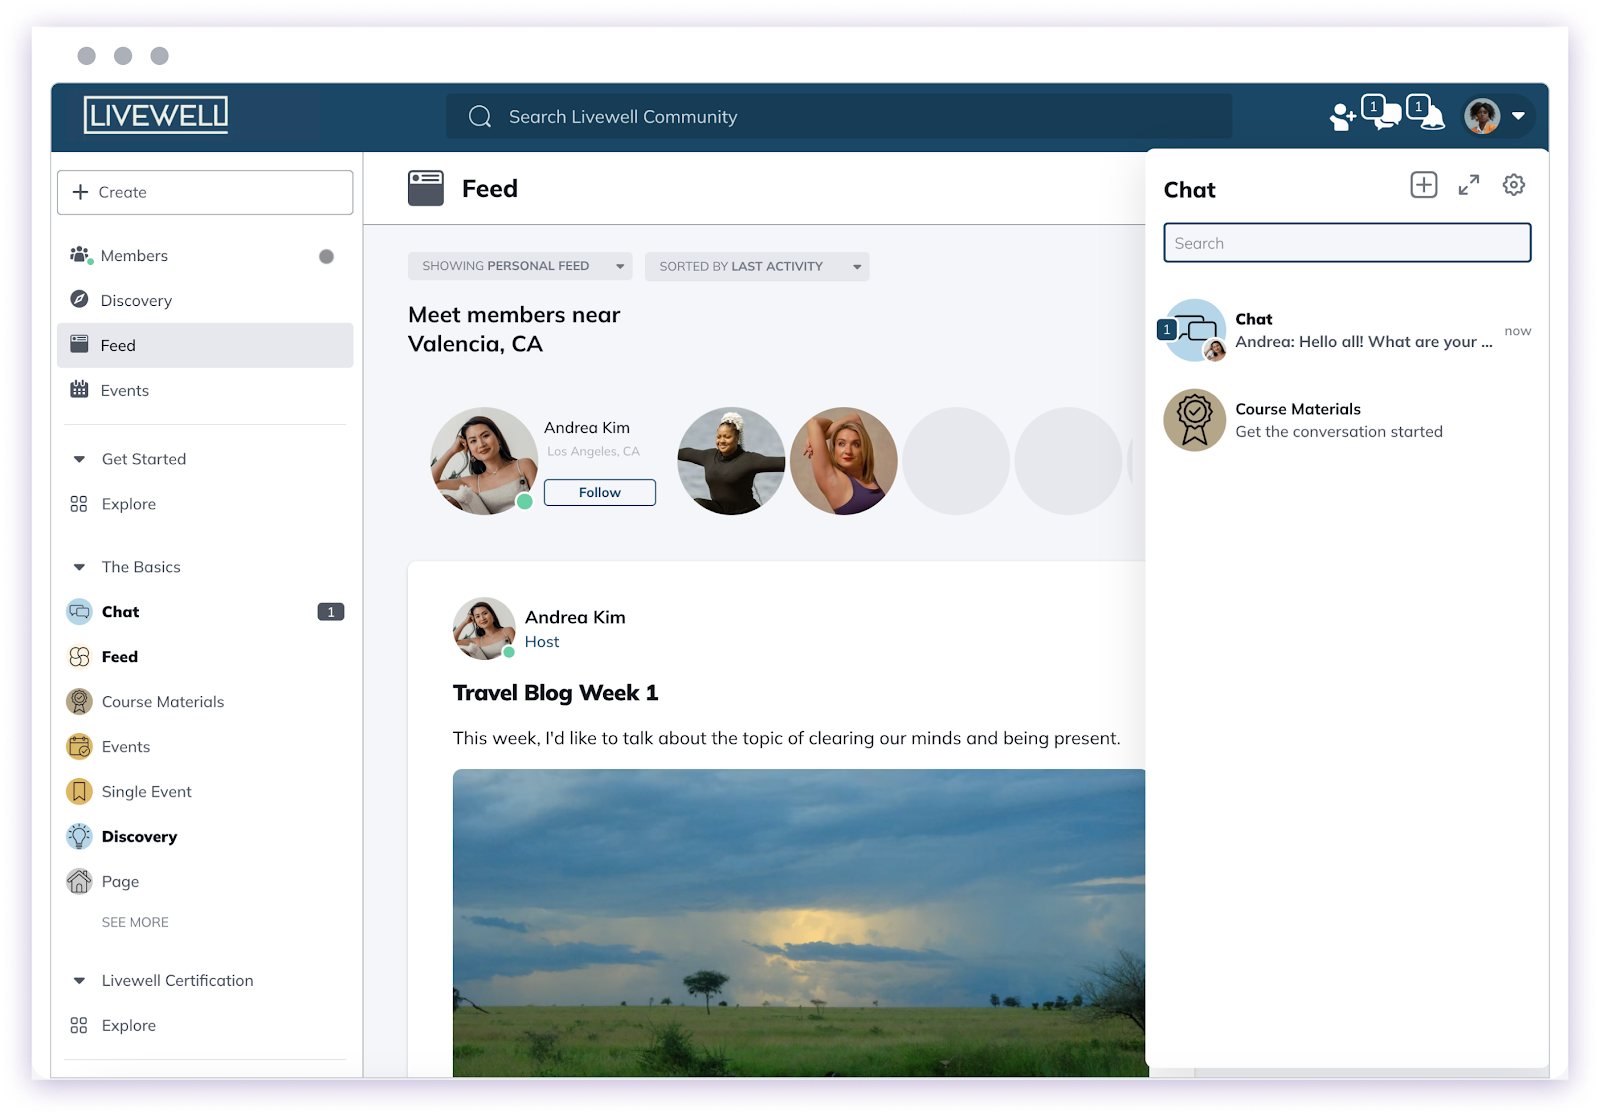This screenshot has height=1116, width=1600.
Task: Click the yellow Events calendar icon
Action: click(x=79, y=746)
